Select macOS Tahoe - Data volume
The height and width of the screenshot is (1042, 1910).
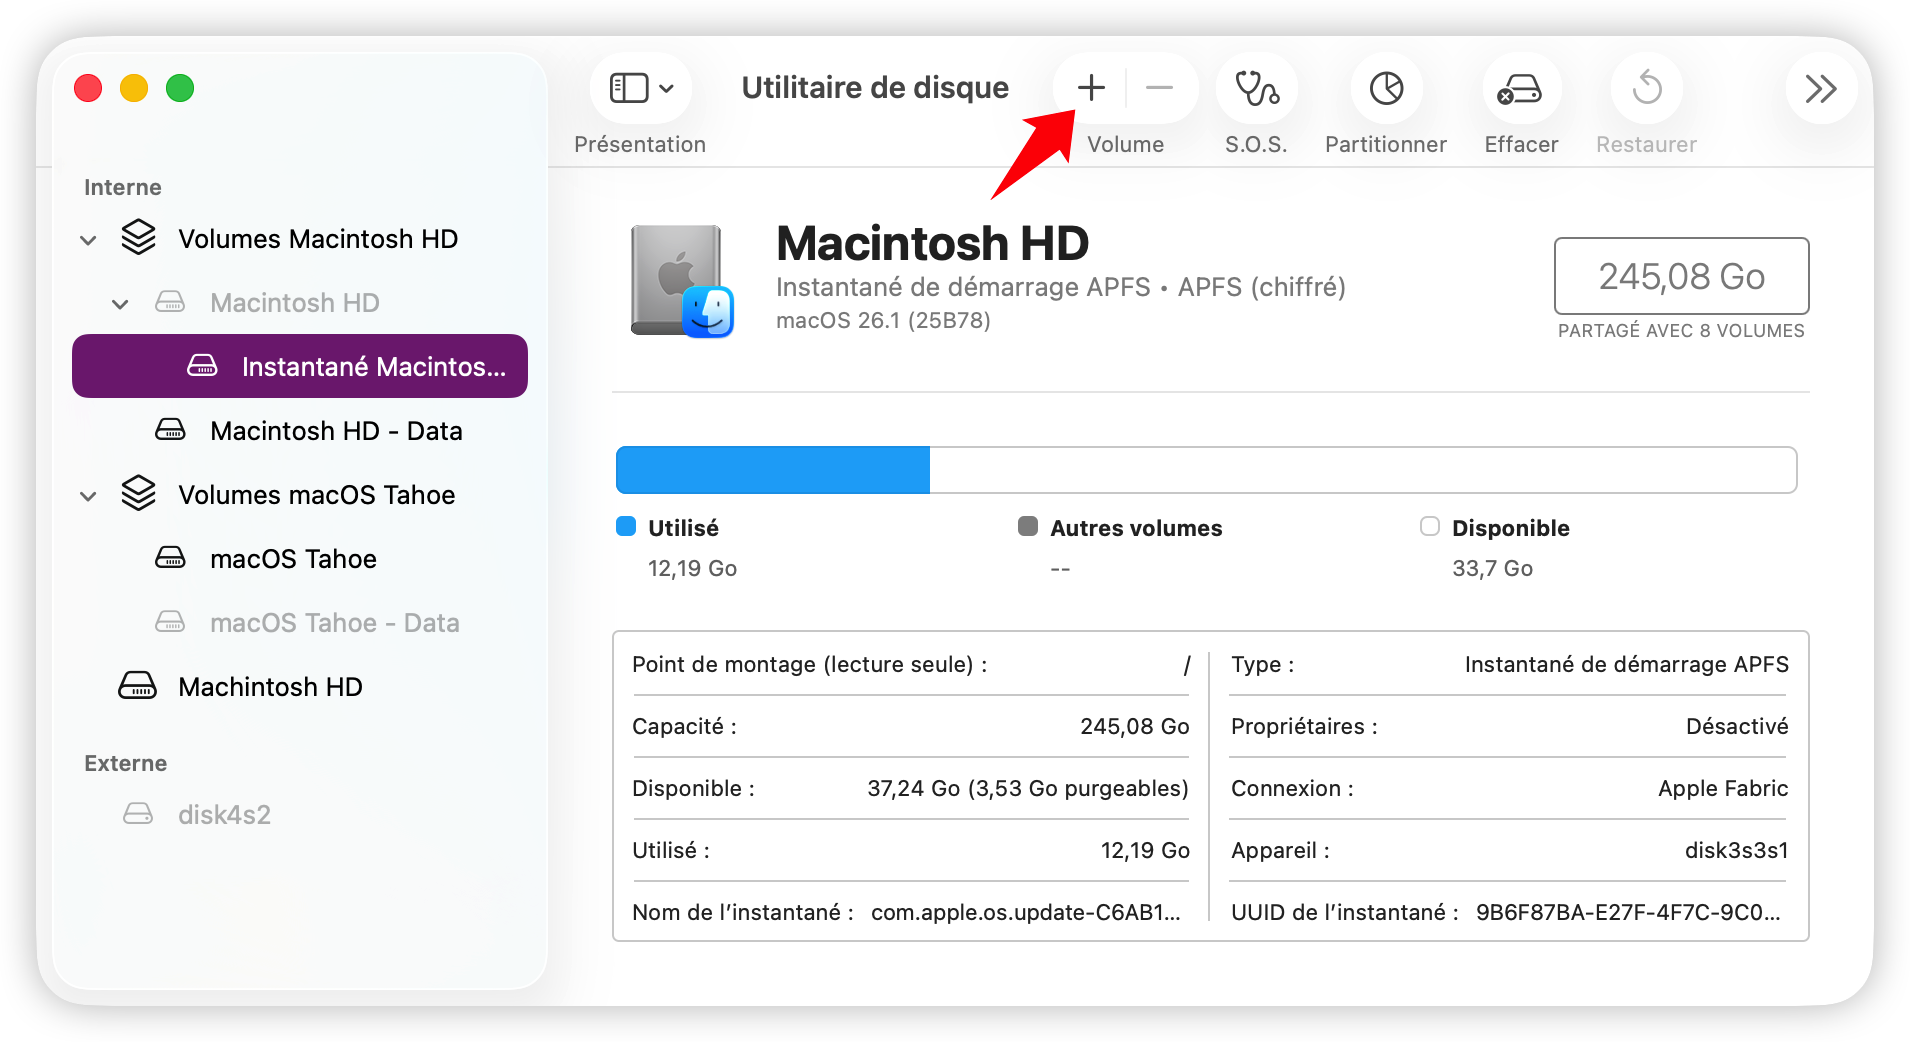pos(300,623)
